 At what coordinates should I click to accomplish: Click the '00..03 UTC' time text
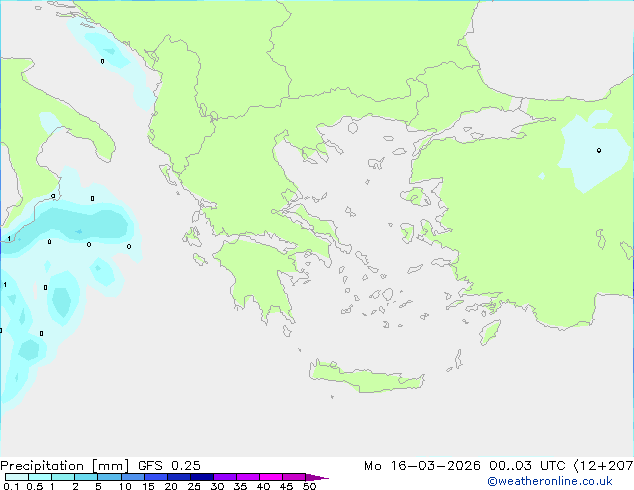point(527,466)
